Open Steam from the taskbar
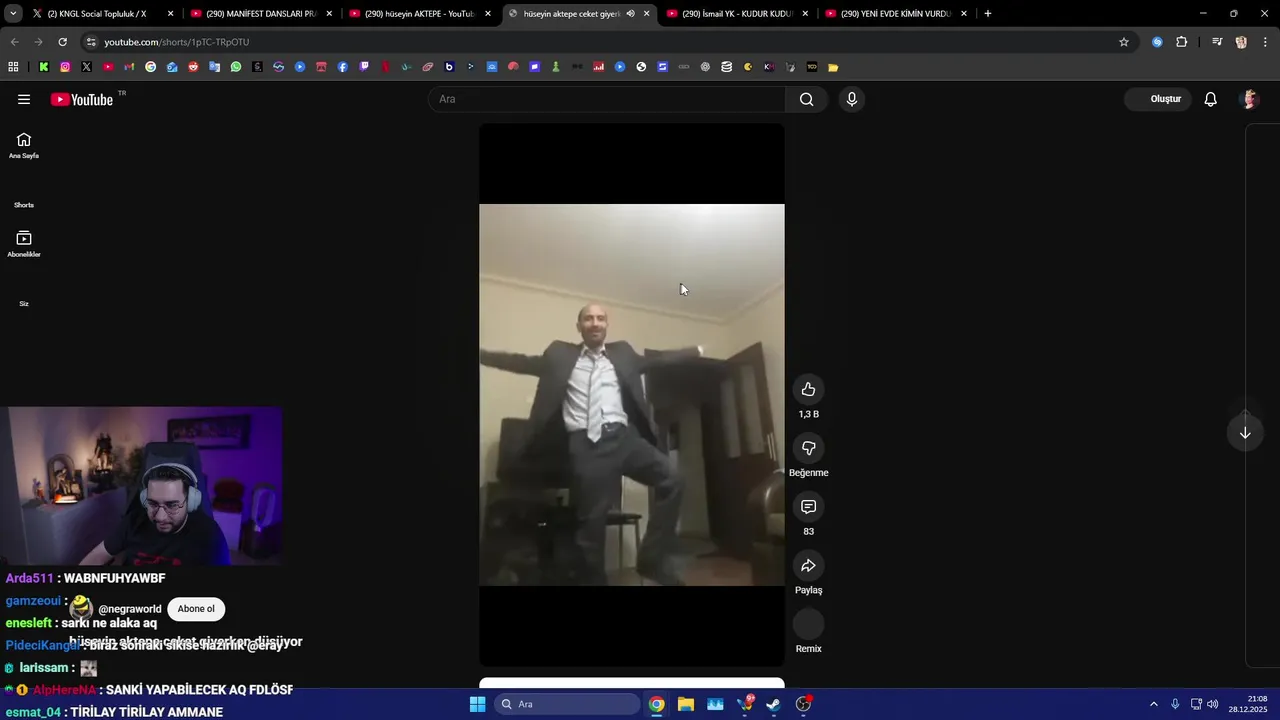This screenshot has height=720, width=1280. pyautogui.click(x=774, y=704)
